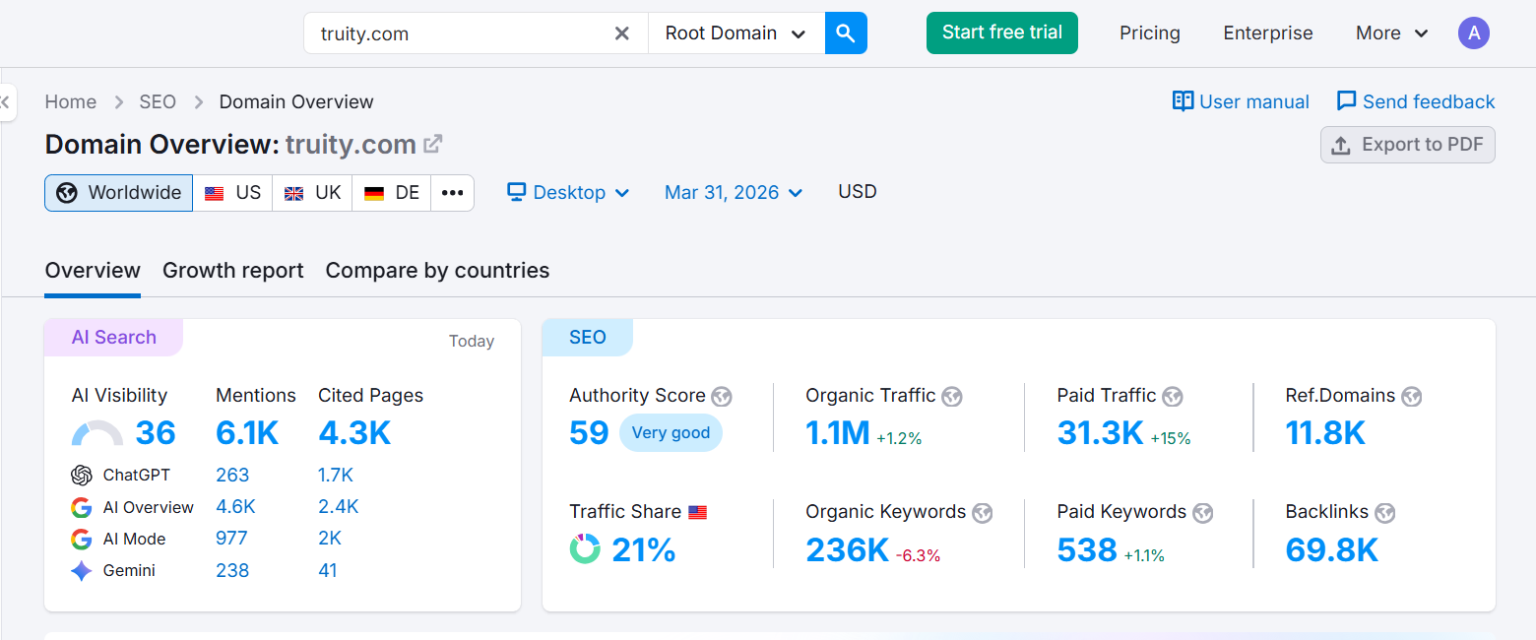Image resolution: width=1536 pixels, height=640 pixels.
Task: Collapse the left sidebar arrow
Action: pos(6,101)
